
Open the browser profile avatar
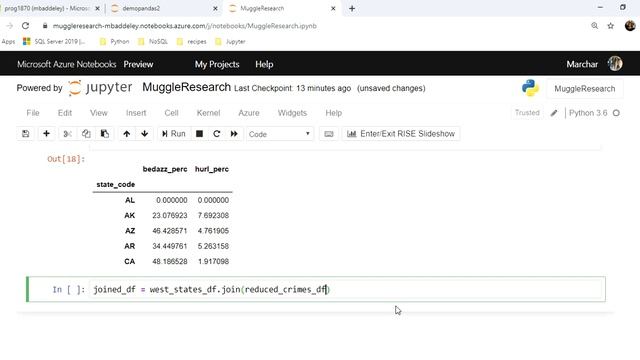[x=630, y=26]
